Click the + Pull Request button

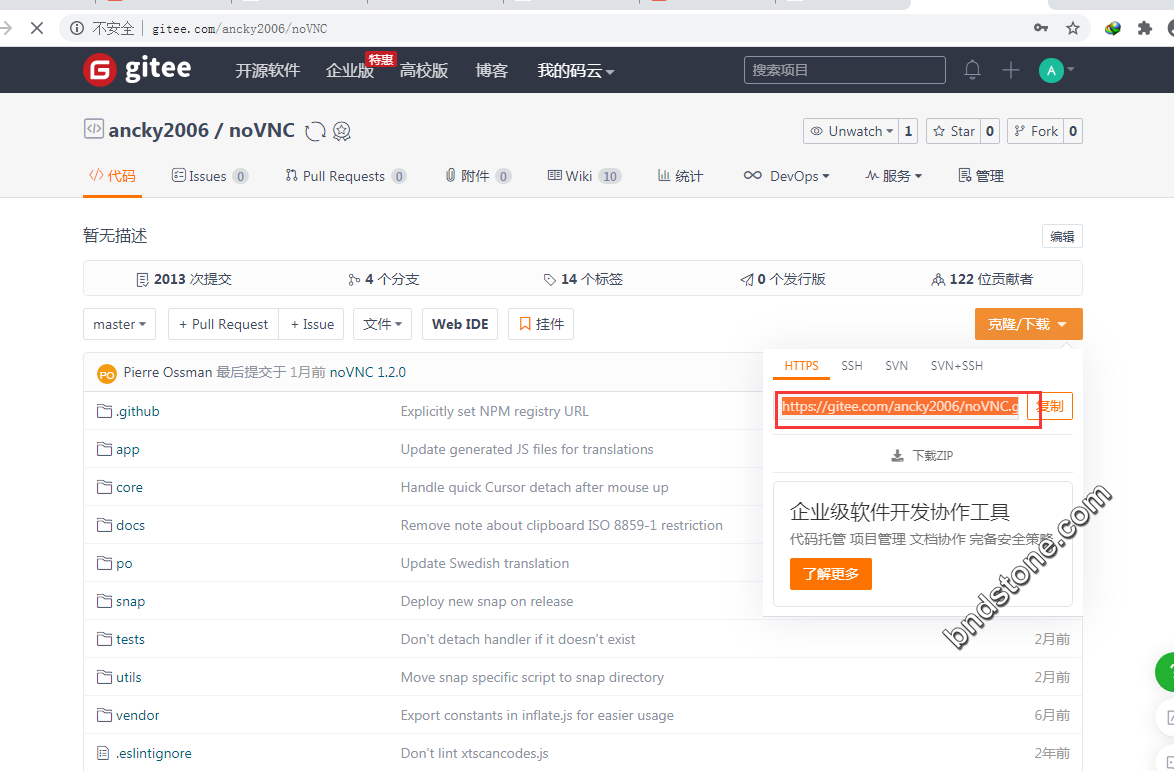coord(223,324)
